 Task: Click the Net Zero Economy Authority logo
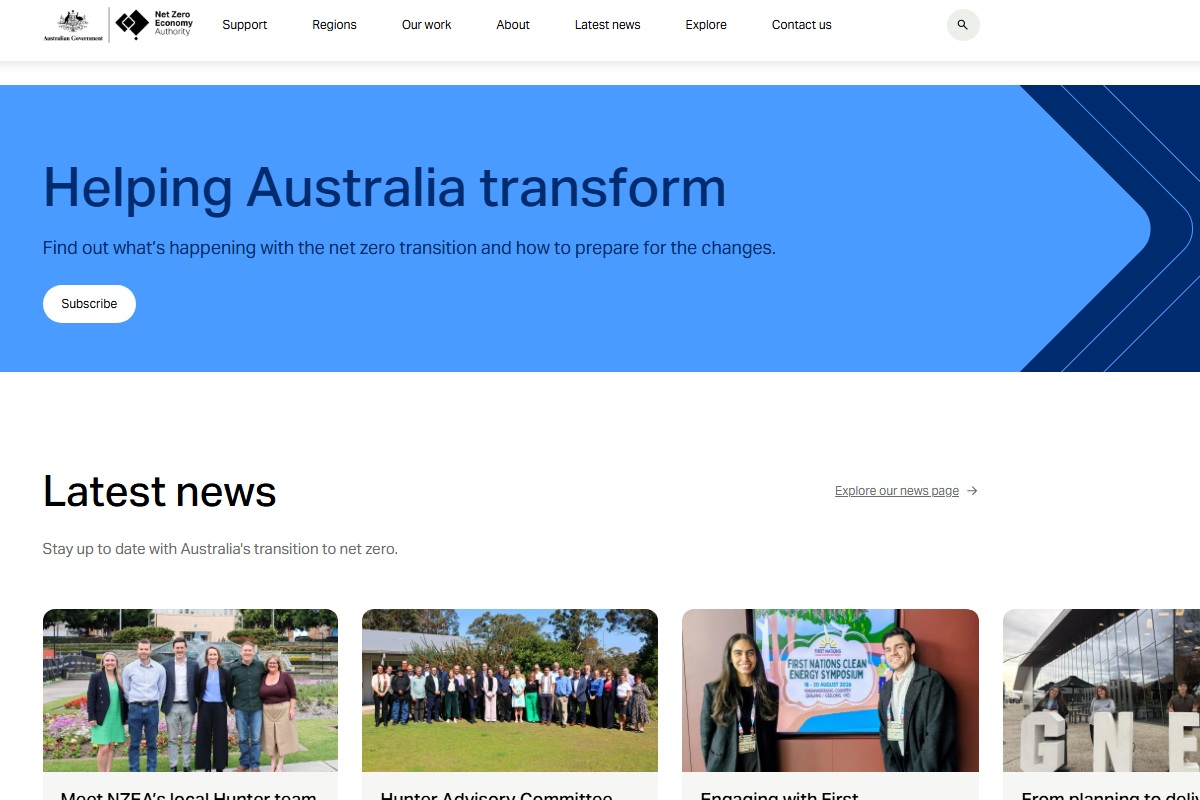point(154,24)
